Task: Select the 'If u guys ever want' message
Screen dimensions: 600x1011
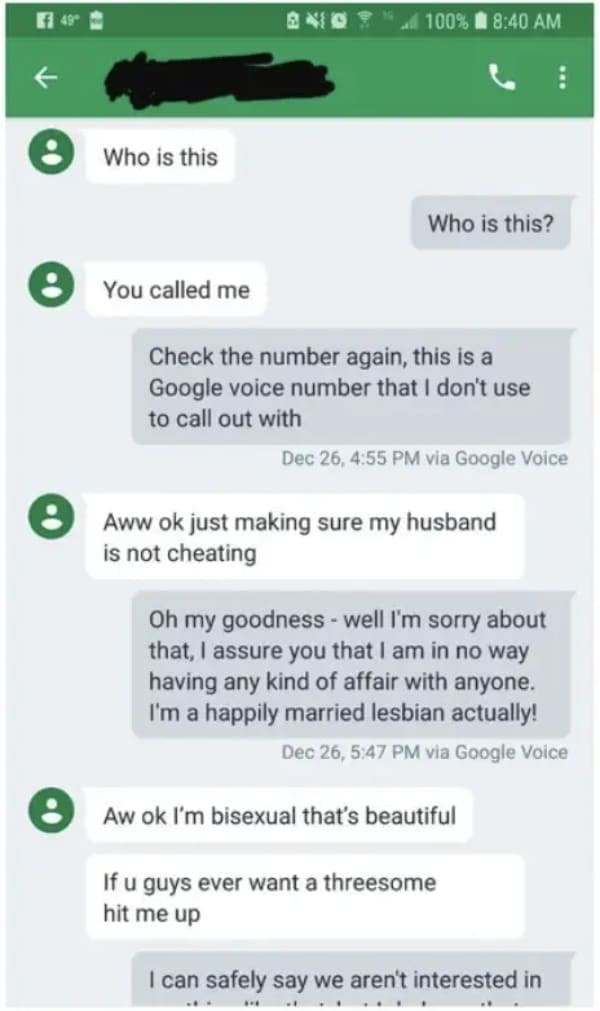Action: 305,897
